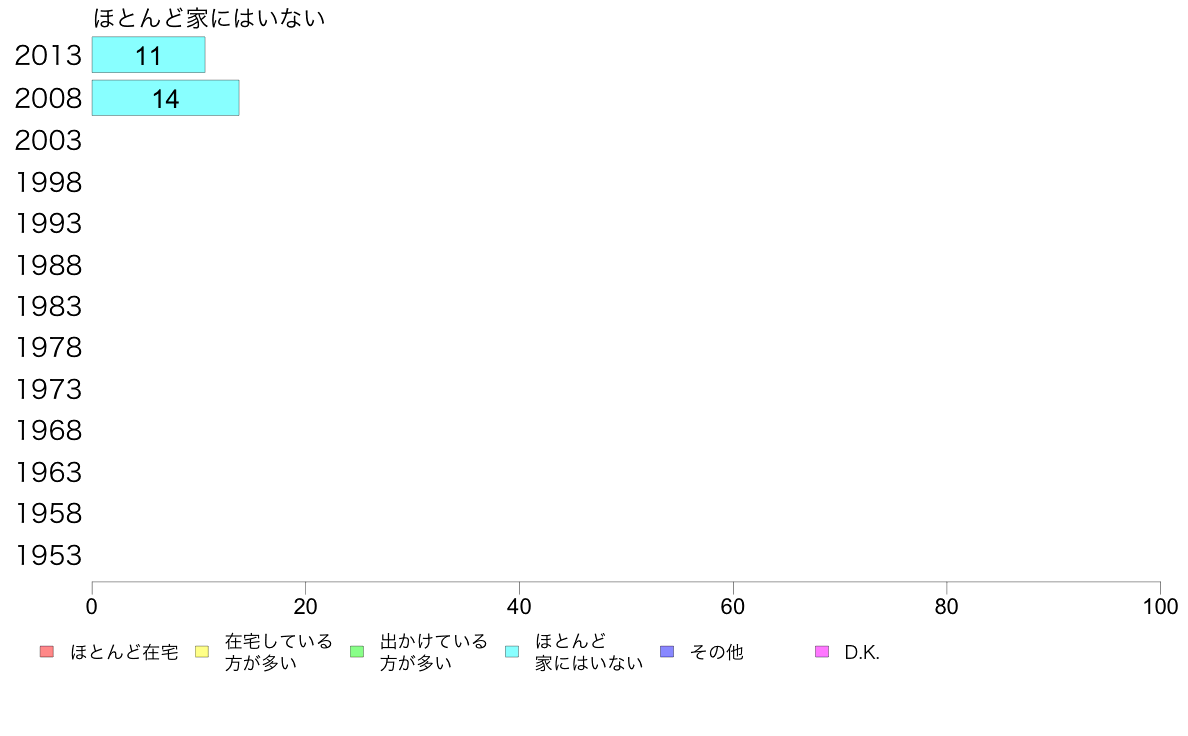This screenshot has width=1188, height=736.
Task: Click the ほとんど家にはいない chart title
Action: [209, 17]
